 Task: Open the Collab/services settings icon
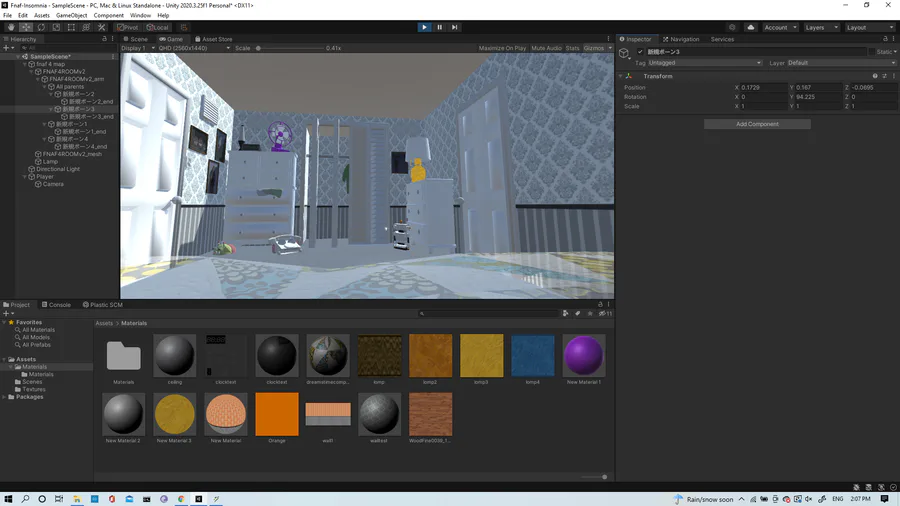(732, 27)
